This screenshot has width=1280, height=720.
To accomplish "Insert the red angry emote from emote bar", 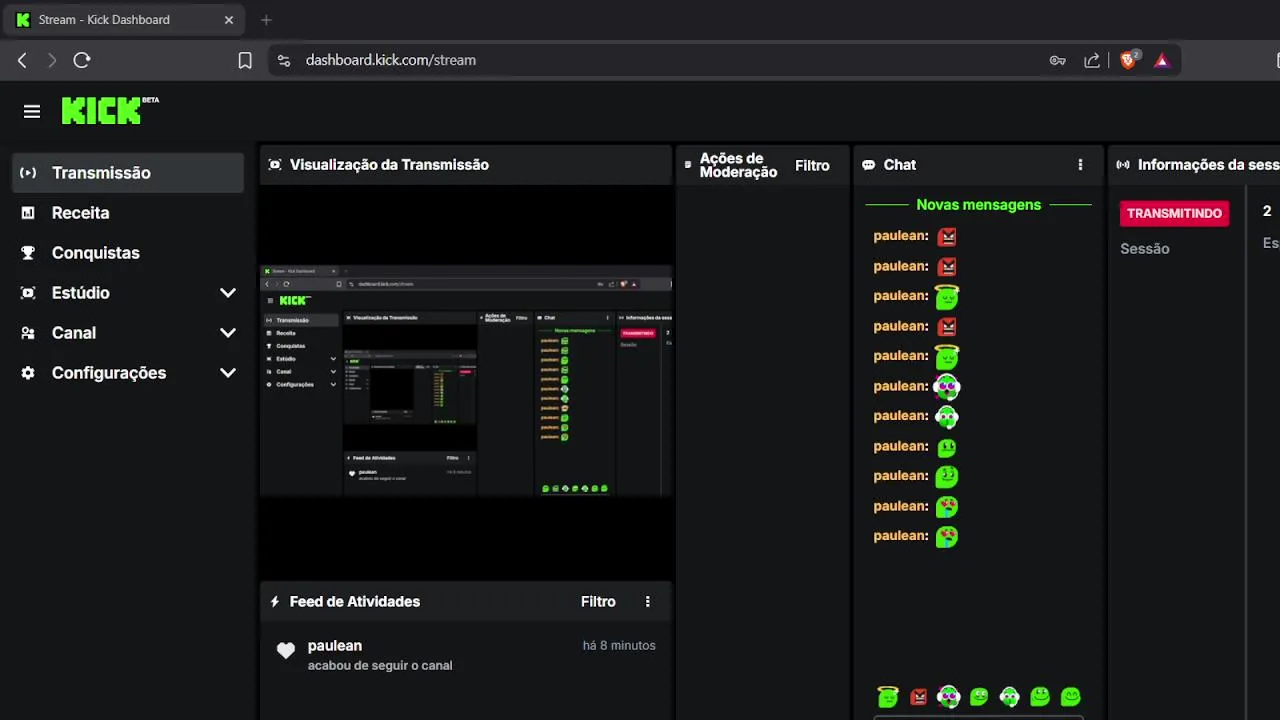I will 918,697.
